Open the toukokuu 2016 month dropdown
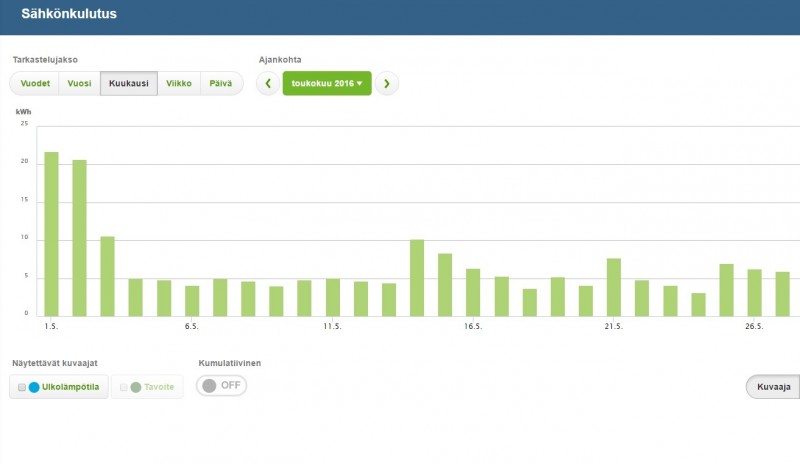 coord(327,84)
